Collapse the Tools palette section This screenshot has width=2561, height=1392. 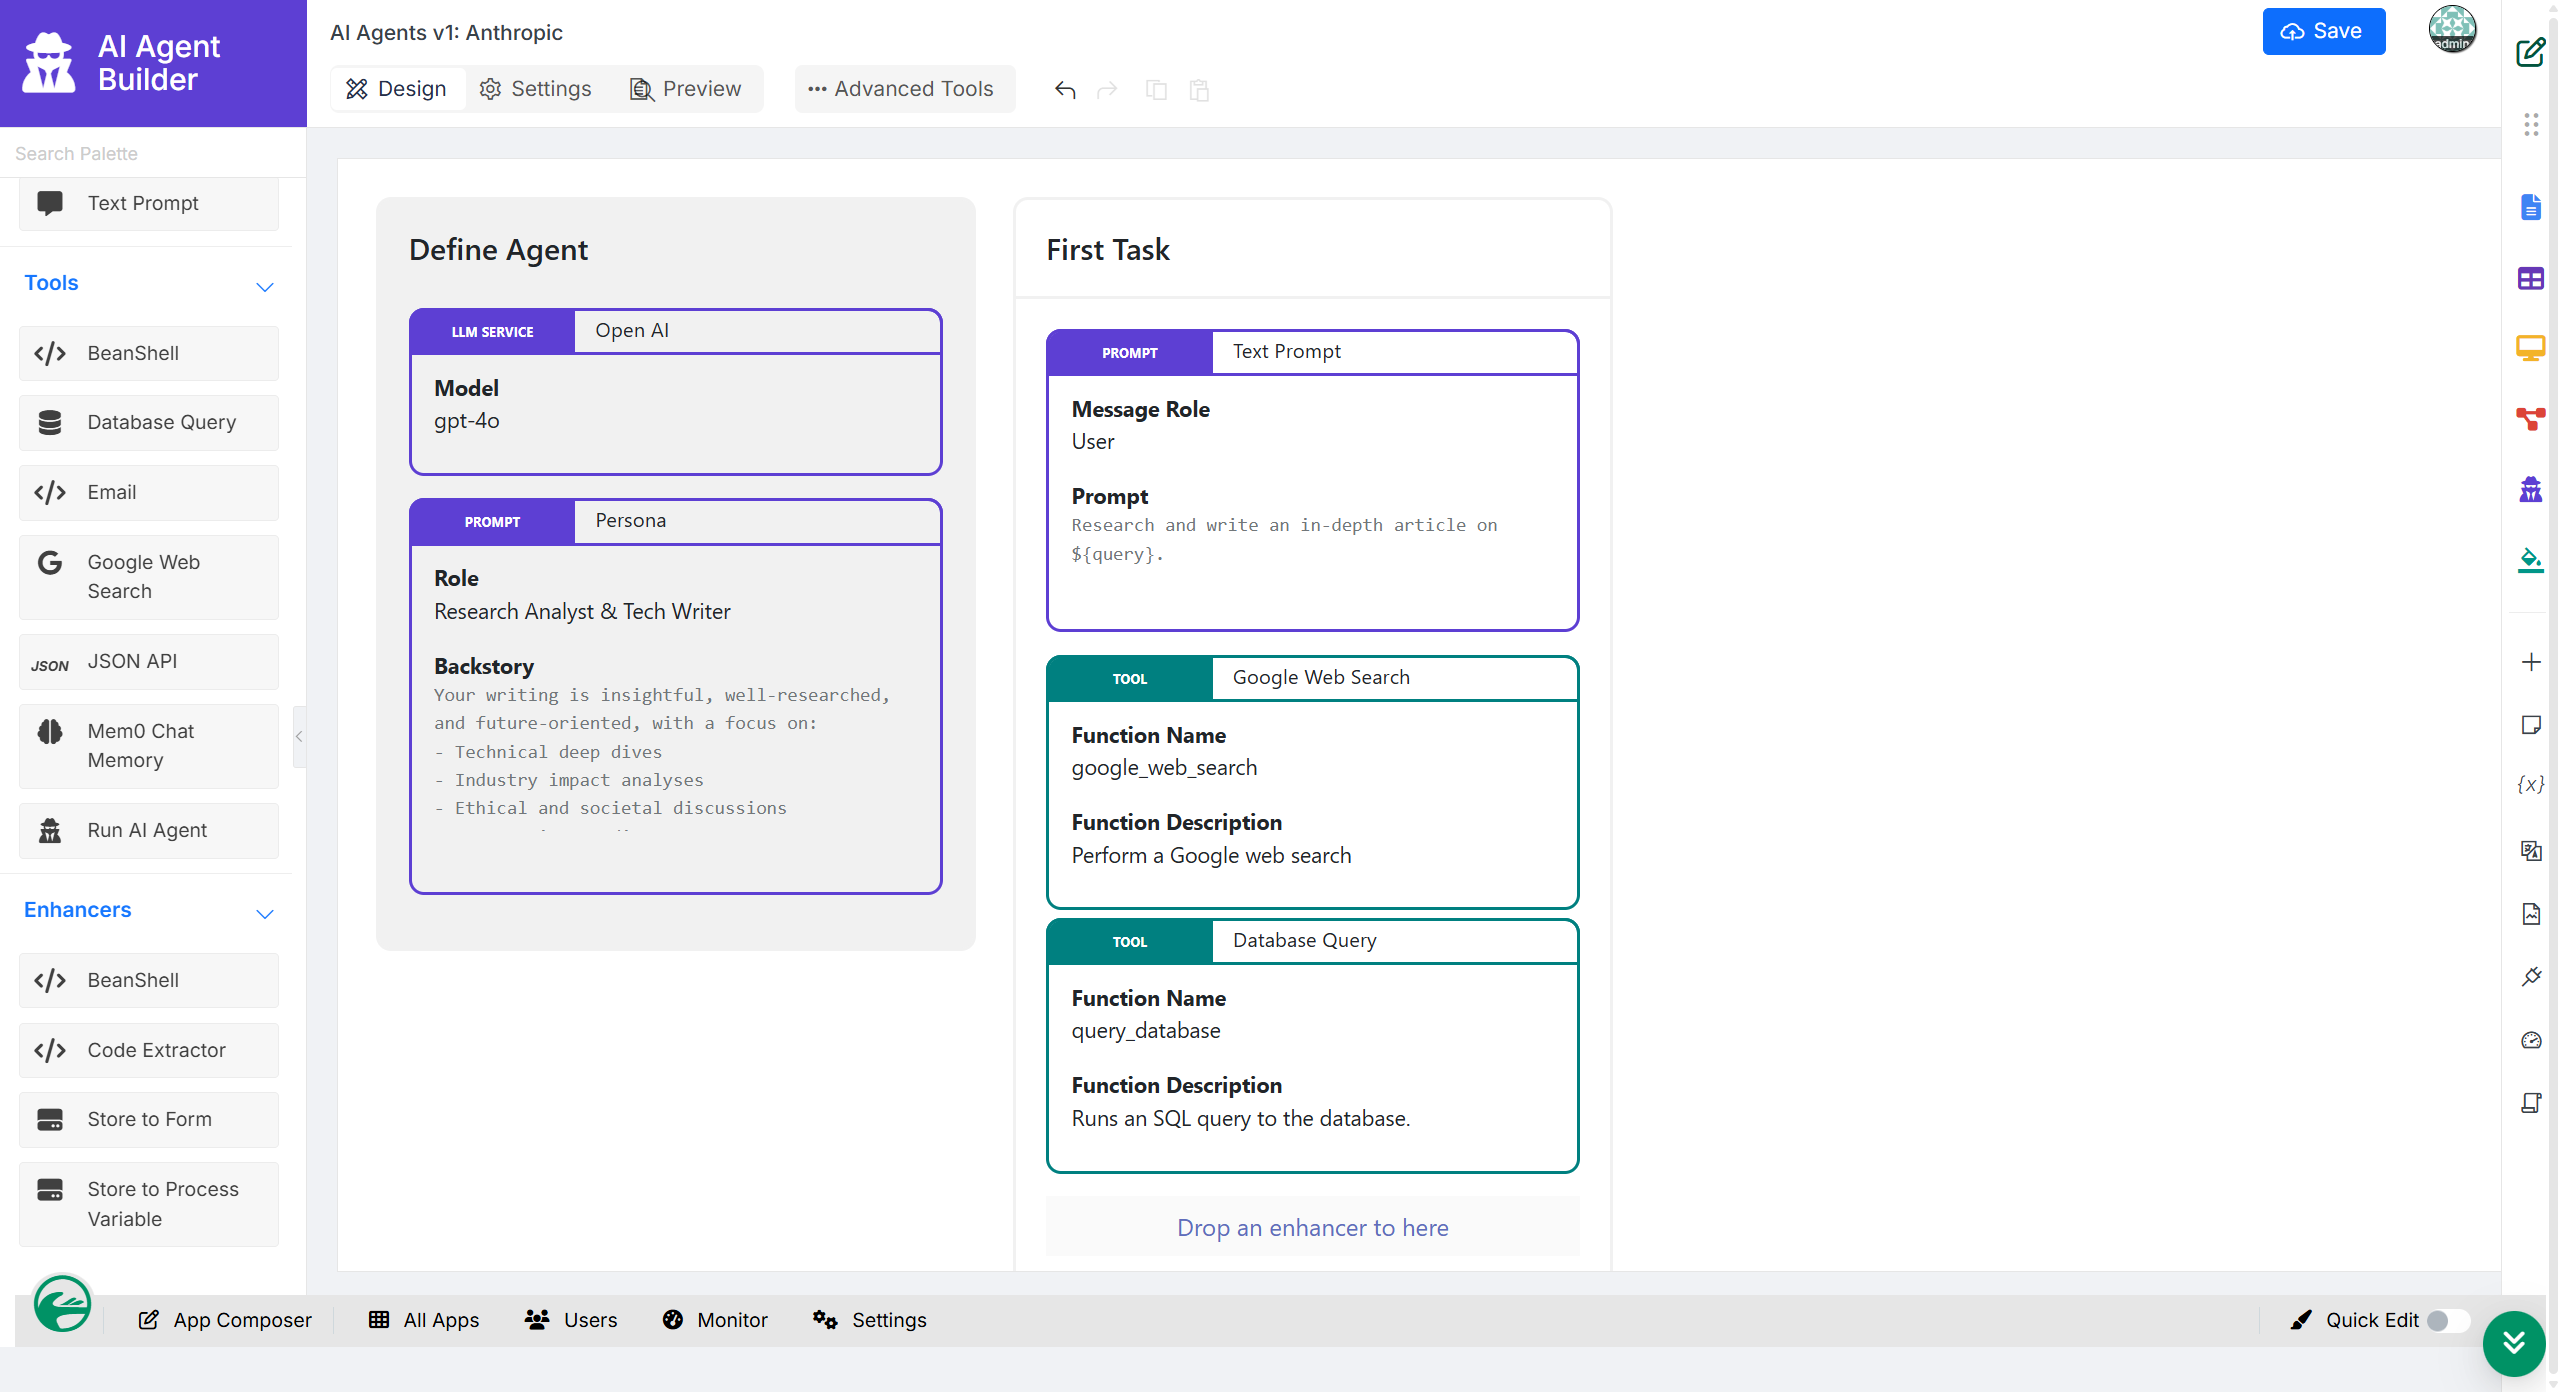tap(264, 286)
